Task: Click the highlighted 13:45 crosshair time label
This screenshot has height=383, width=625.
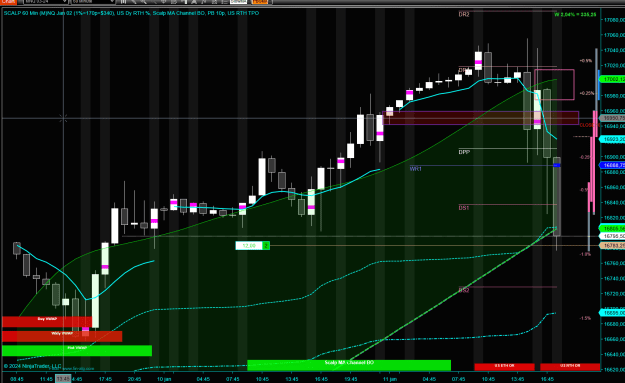Action: (63, 379)
